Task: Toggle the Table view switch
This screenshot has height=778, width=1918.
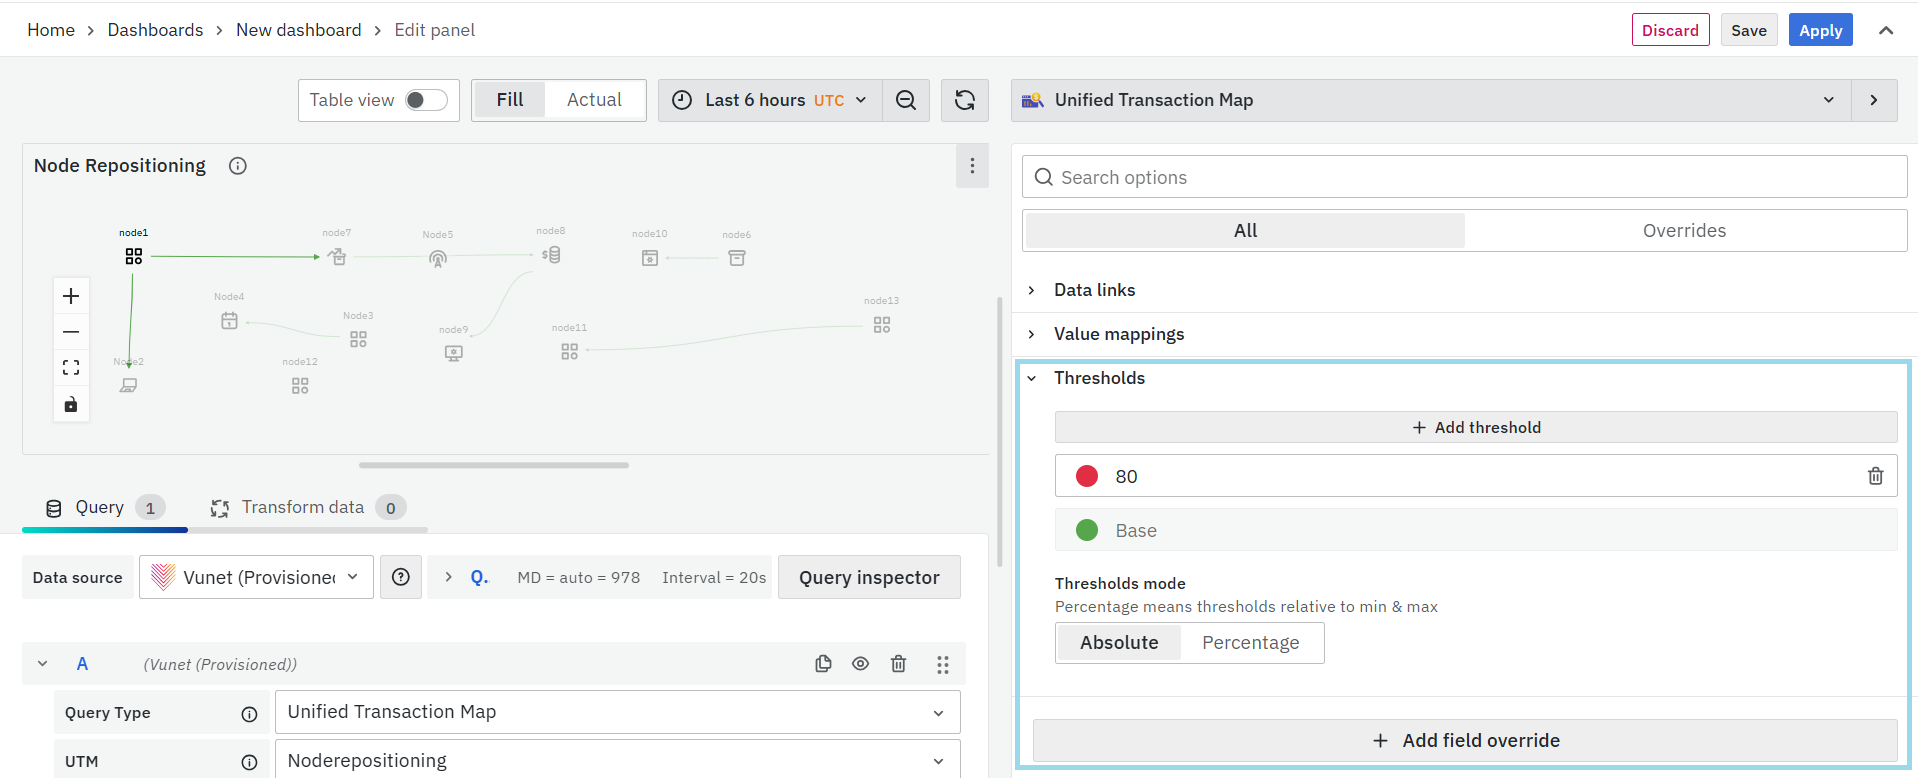Action: 426,100
